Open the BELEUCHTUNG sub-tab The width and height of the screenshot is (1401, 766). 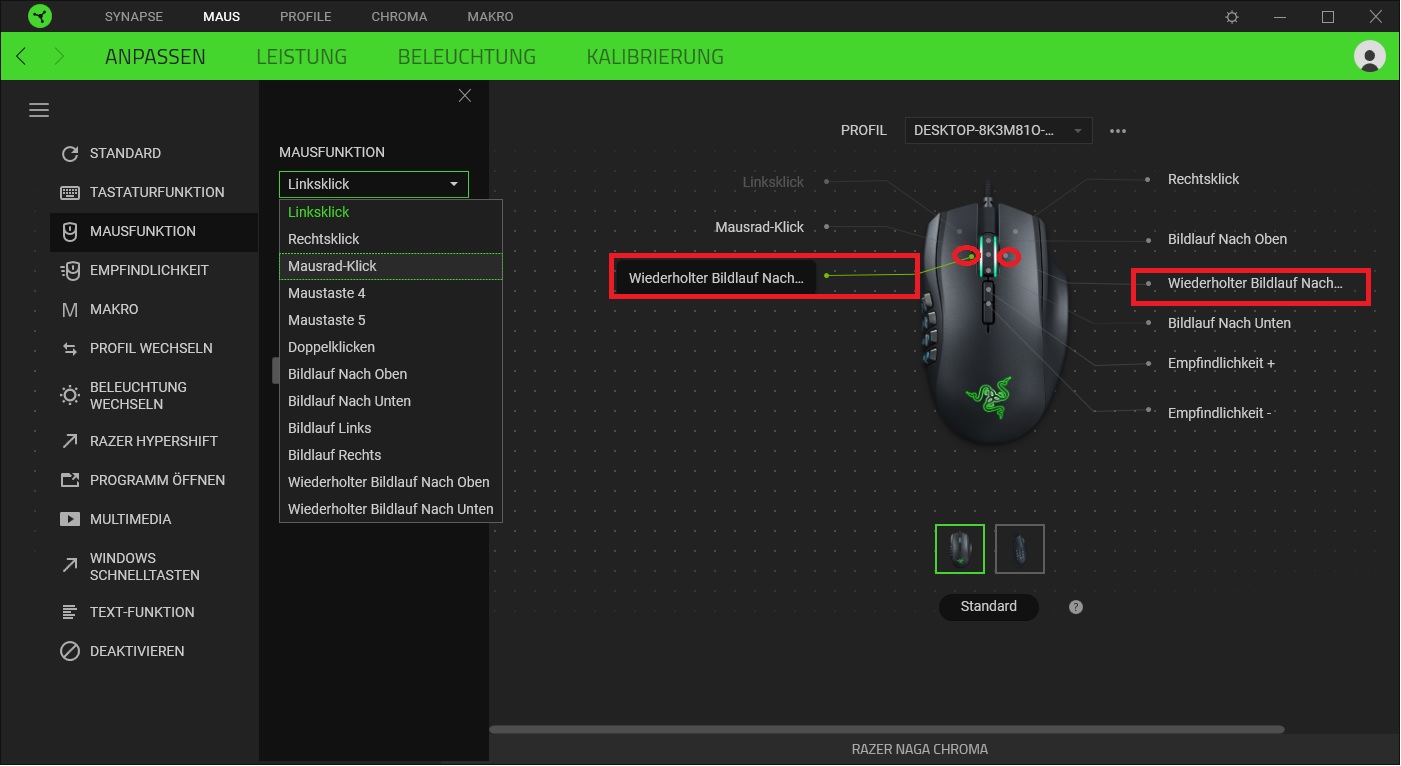[x=467, y=57]
